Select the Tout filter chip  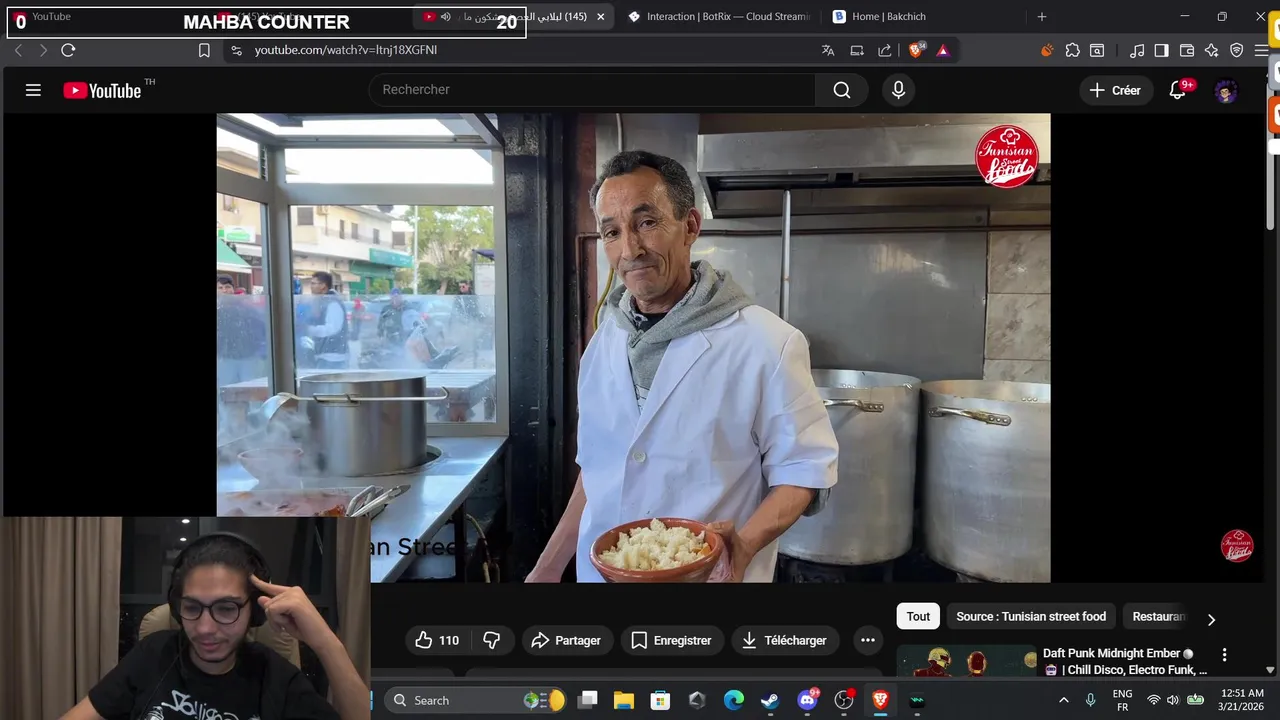tap(918, 617)
